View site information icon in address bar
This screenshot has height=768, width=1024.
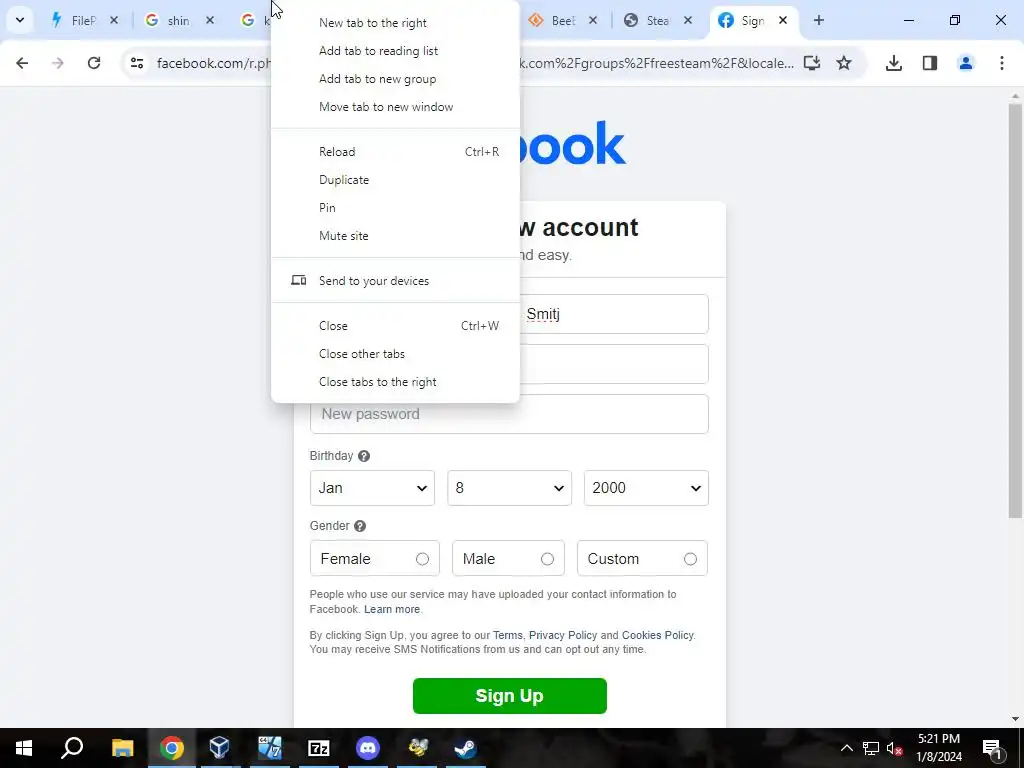tap(136, 63)
